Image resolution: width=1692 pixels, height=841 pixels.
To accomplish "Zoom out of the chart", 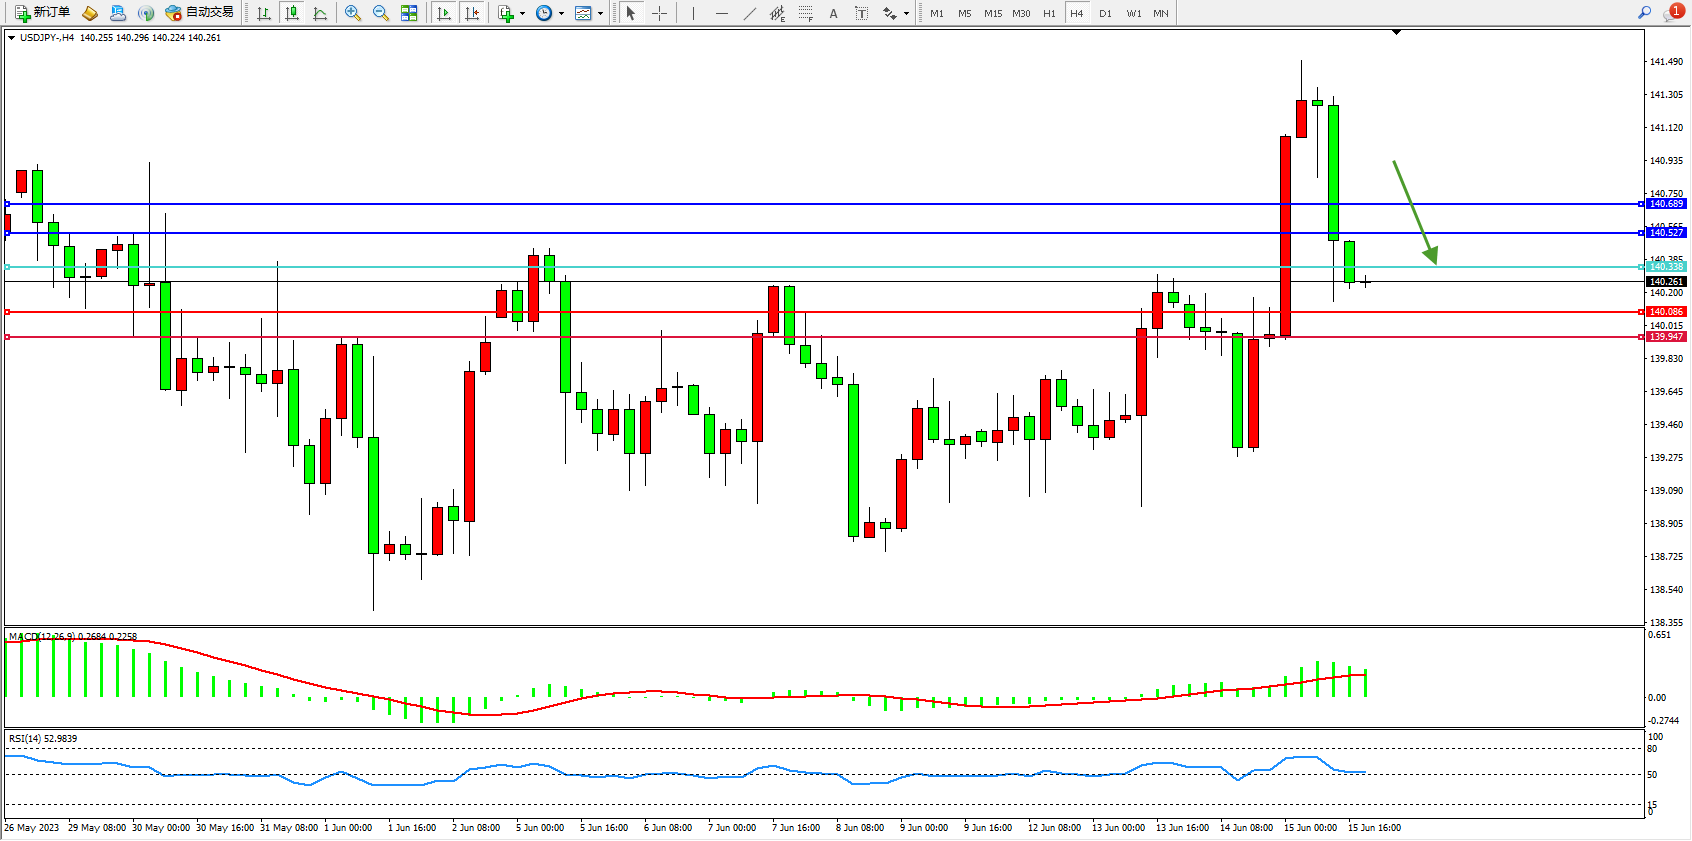I will 381,13.
